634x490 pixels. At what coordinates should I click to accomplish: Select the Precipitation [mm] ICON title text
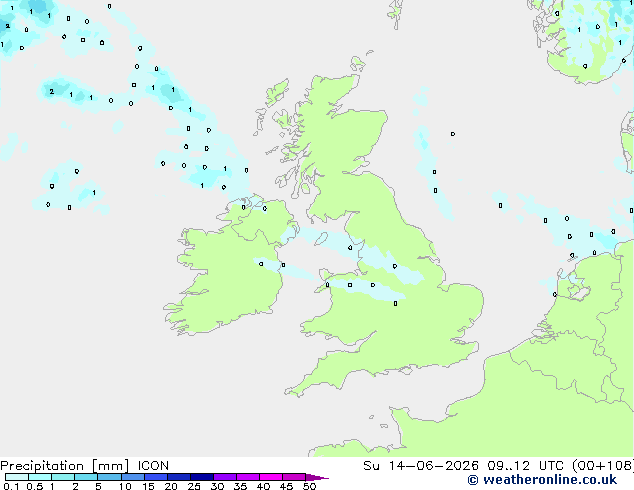tap(84, 466)
